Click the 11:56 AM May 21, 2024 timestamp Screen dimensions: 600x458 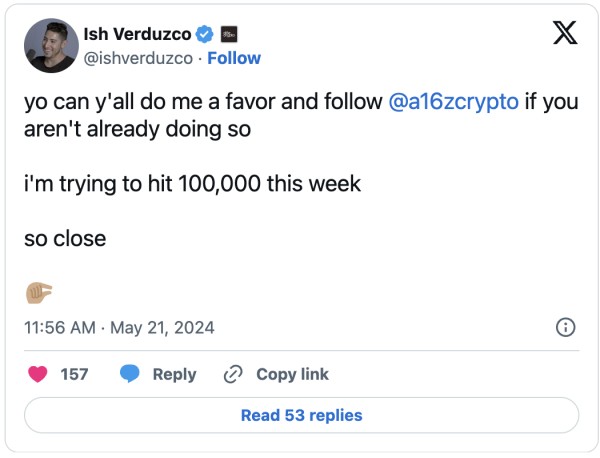click(119, 327)
